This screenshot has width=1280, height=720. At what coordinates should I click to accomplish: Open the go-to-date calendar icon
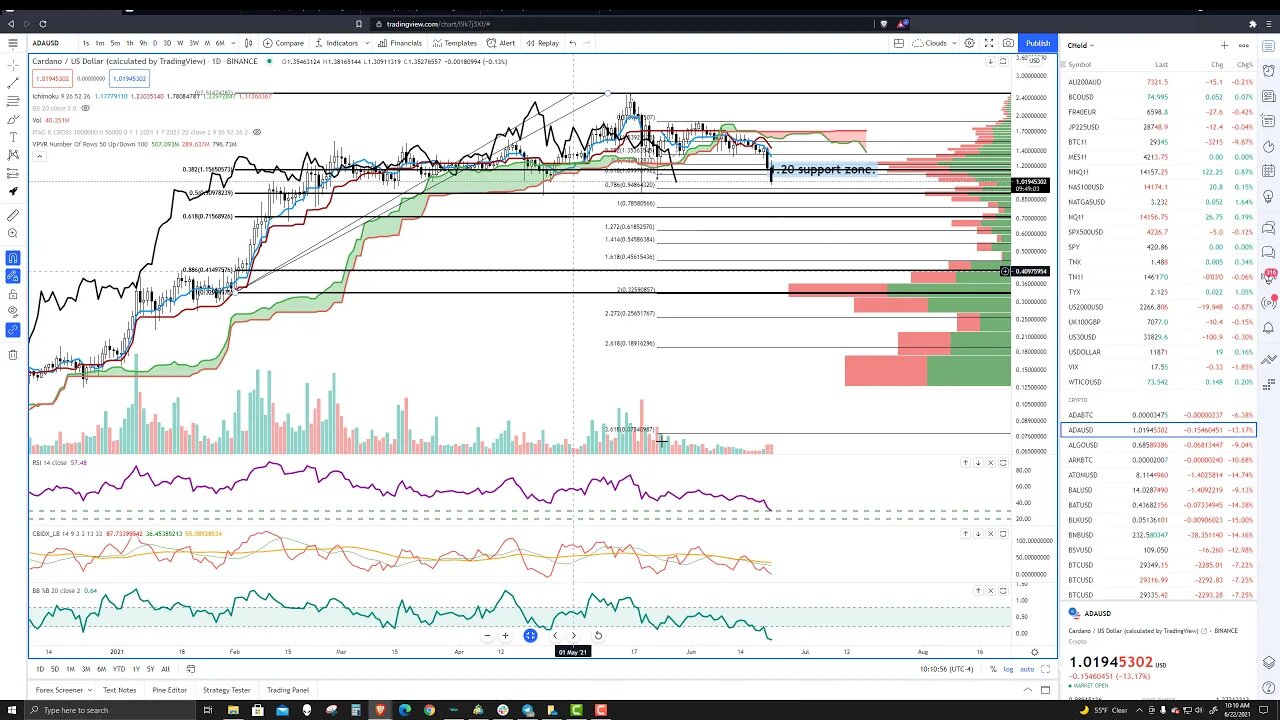click(191, 669)
